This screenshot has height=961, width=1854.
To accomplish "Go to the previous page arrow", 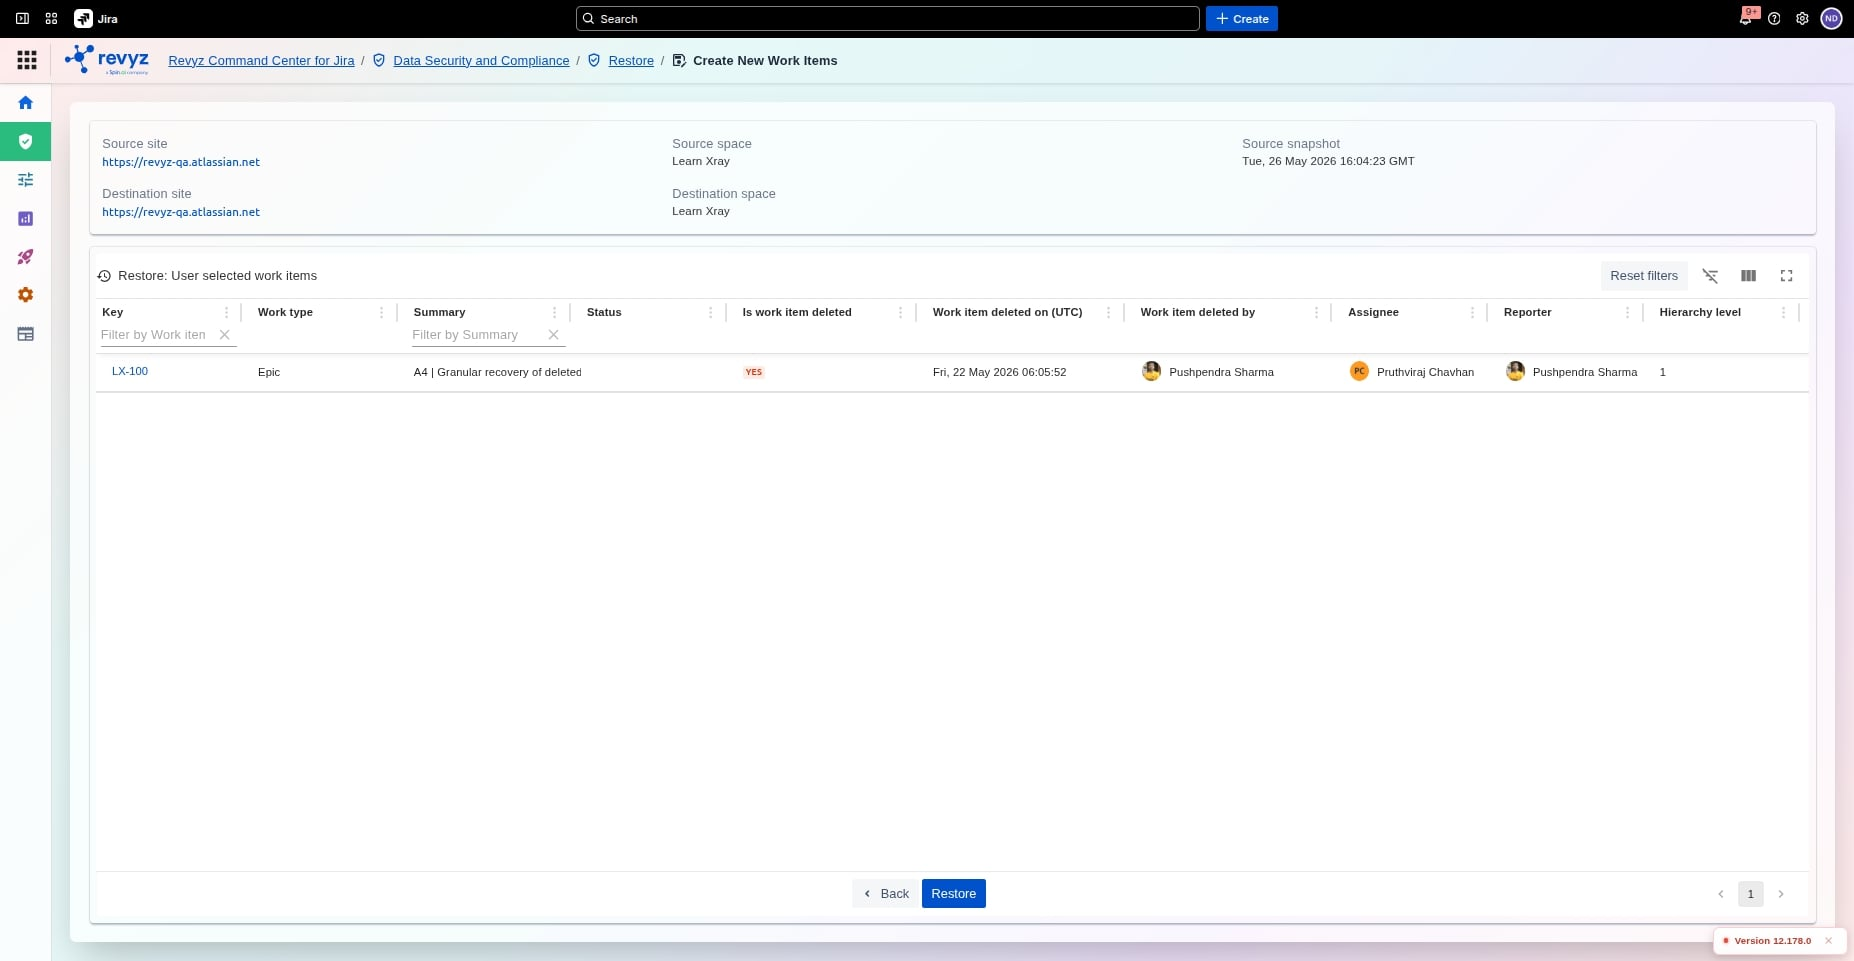I will coord(1721,894).
